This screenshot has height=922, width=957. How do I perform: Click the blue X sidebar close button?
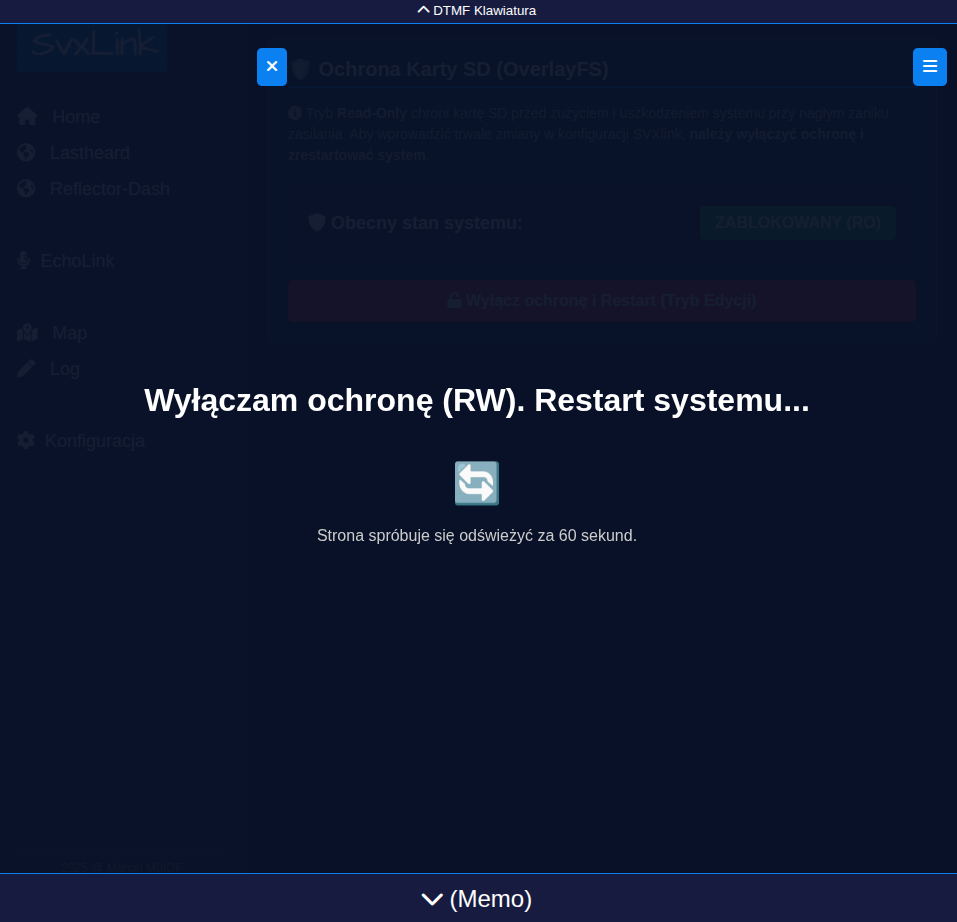272,67
